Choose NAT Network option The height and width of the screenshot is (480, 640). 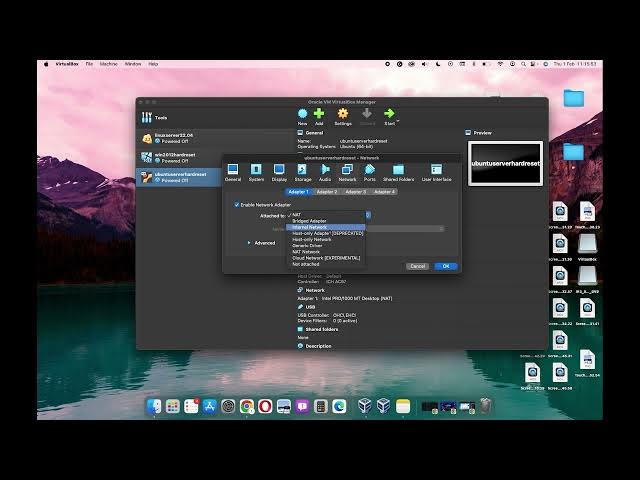(326, 252)
